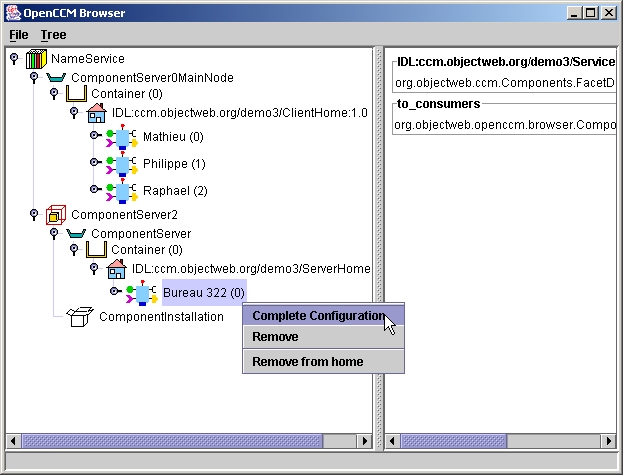
Task: Click the ComponentServer2 red cube icon
Action: tap(56, 215)
